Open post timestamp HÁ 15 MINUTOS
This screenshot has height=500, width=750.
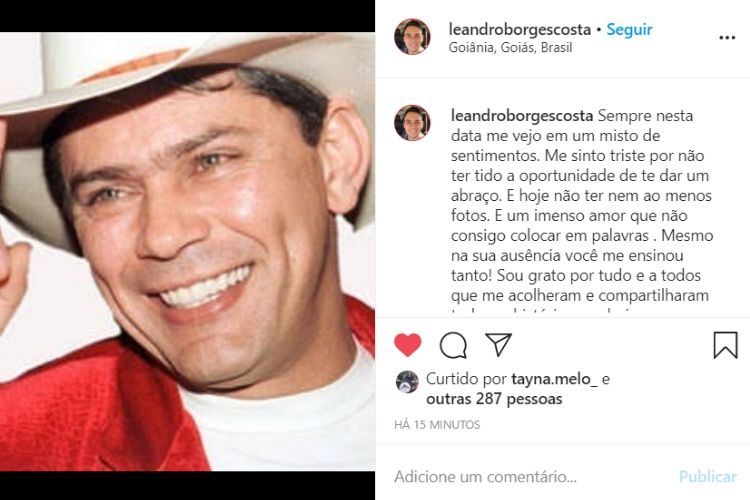[437, 425]
